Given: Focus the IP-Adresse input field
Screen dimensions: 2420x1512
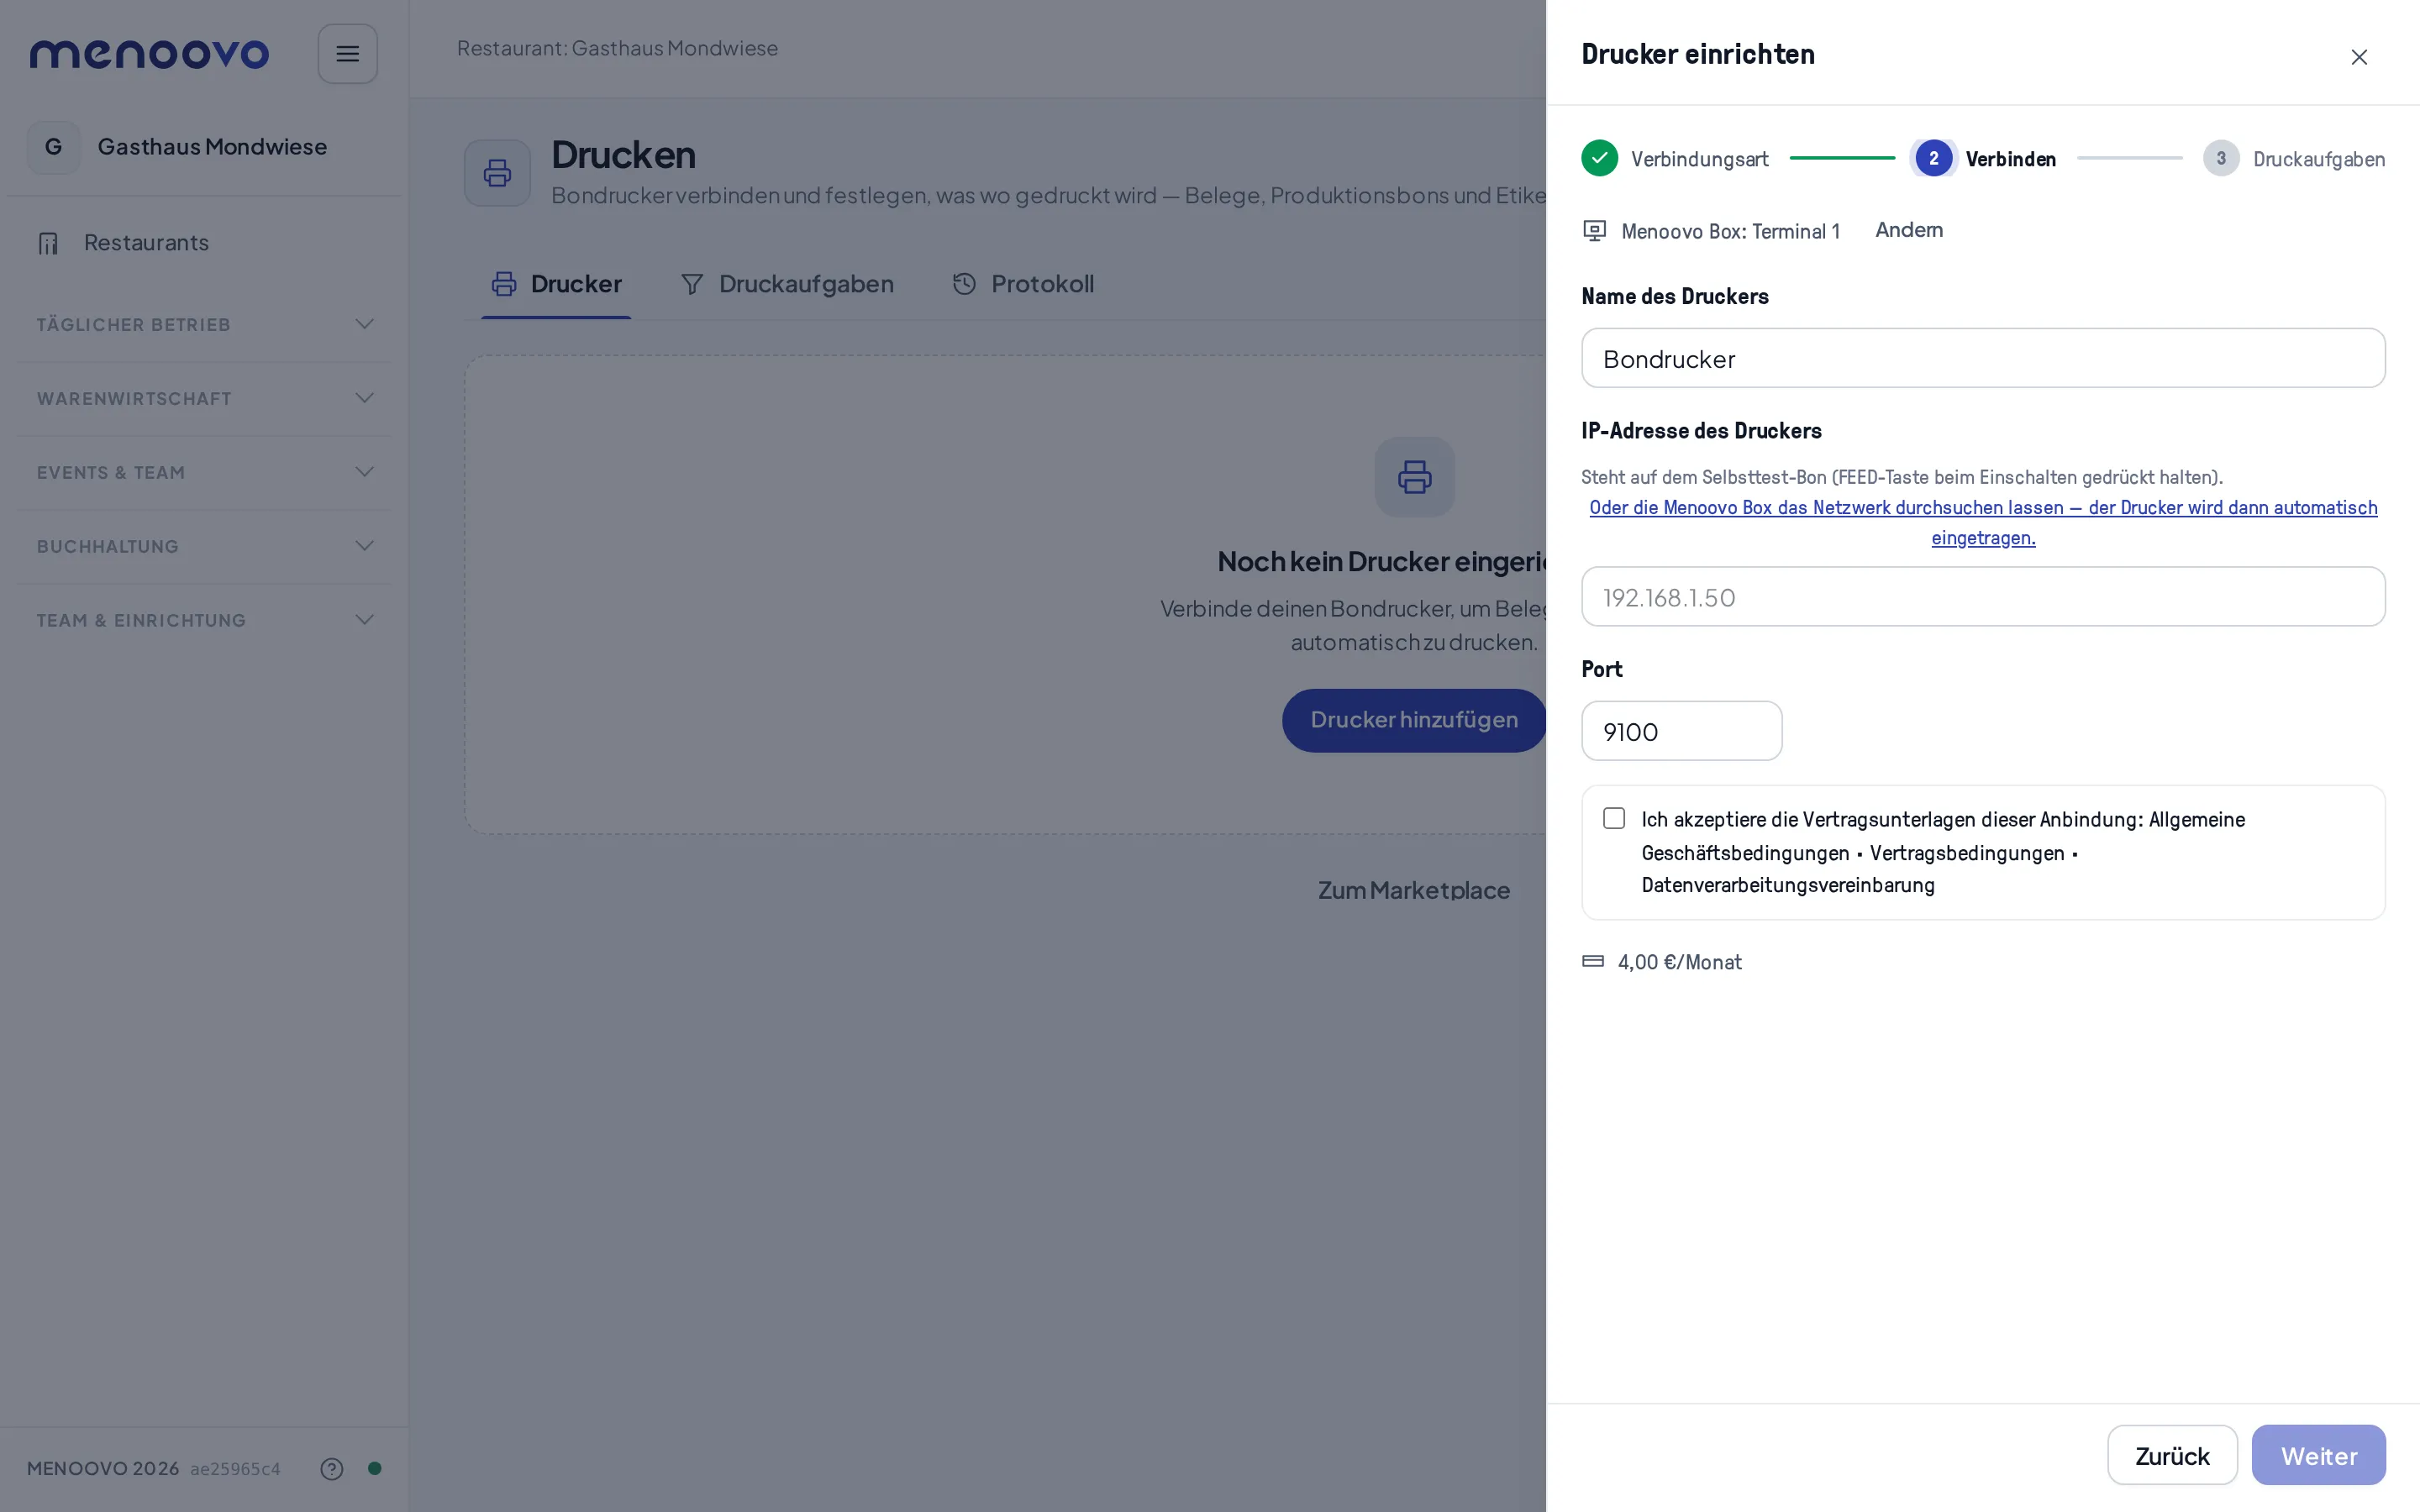Looking at the screenshot, I should (1983, 597).
